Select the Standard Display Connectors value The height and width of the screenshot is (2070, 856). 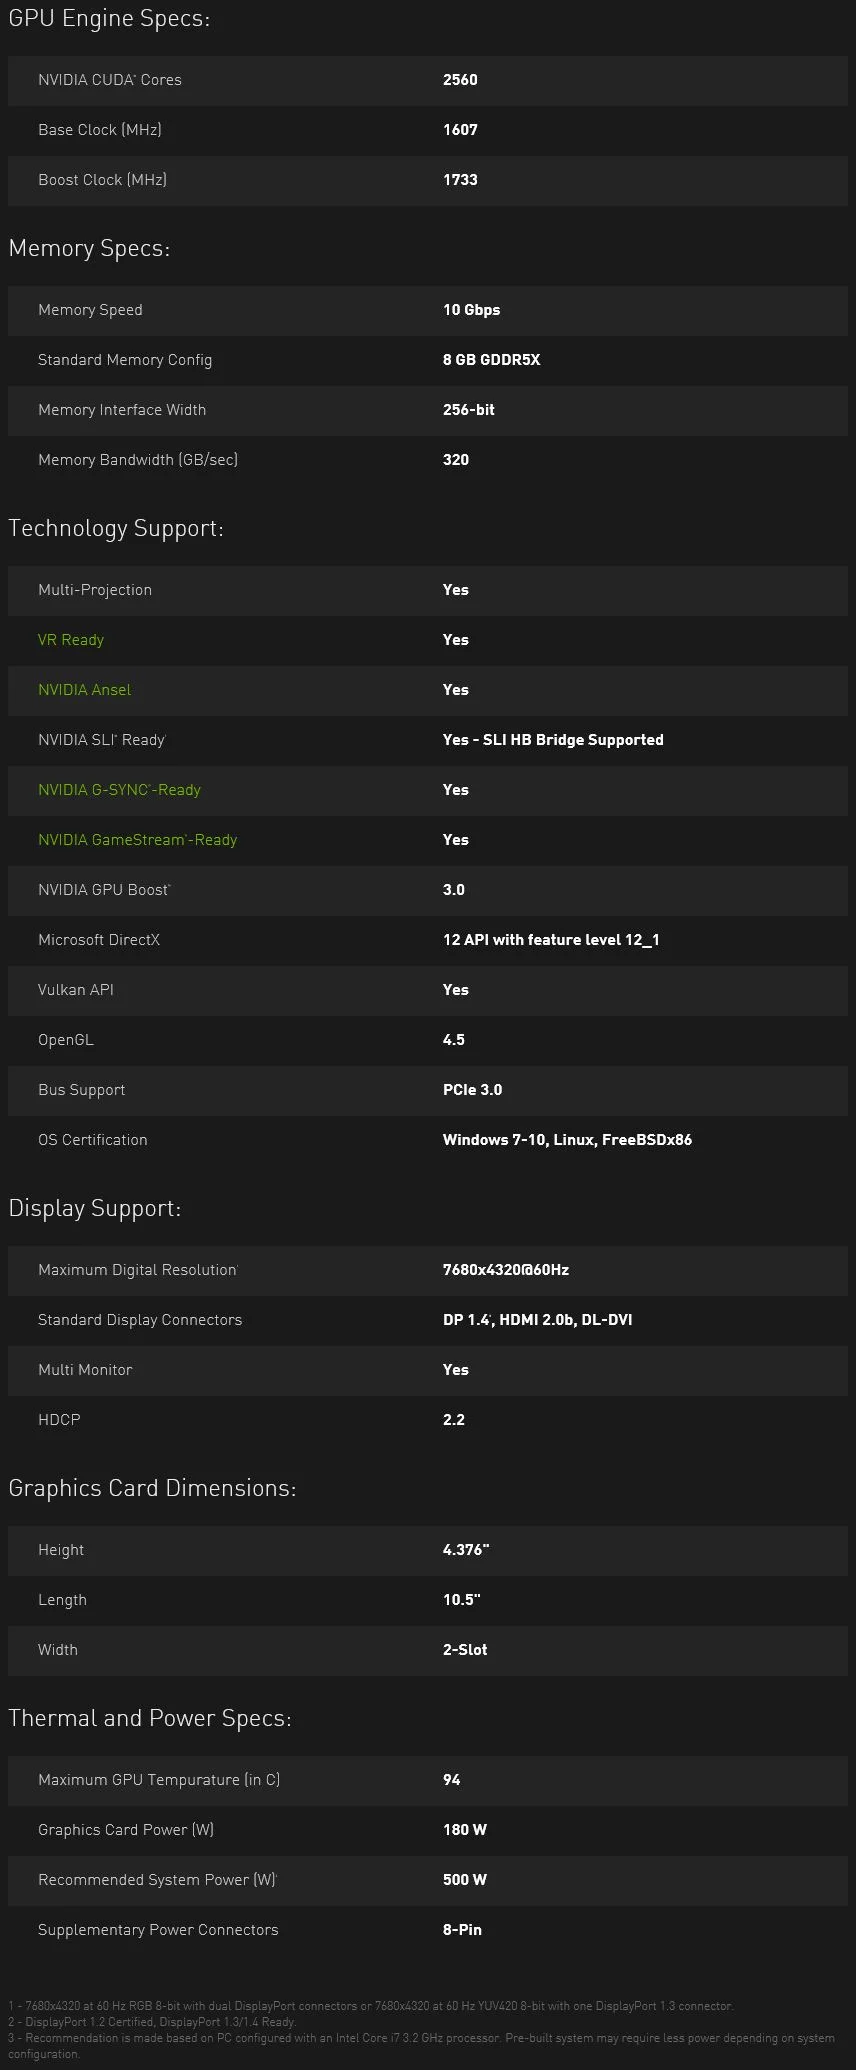click(x=537, y=1320)
